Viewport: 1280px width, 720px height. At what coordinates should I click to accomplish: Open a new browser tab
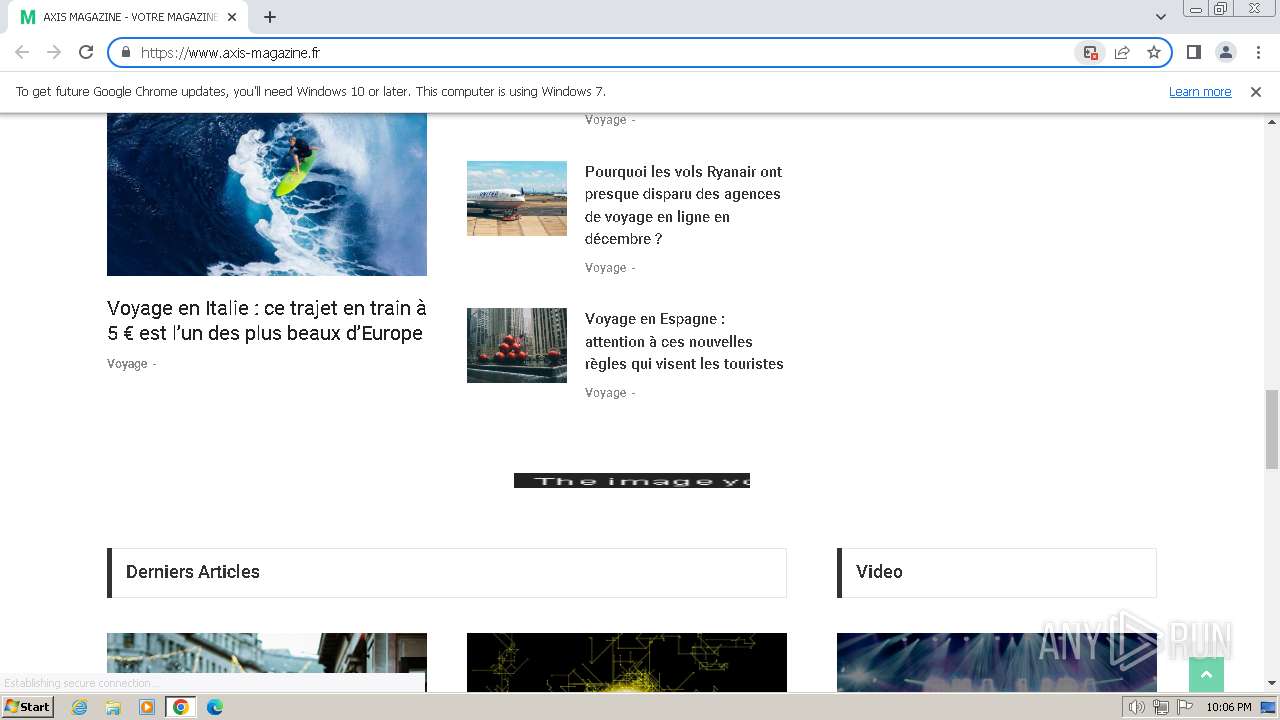click(x=270, y=17)
